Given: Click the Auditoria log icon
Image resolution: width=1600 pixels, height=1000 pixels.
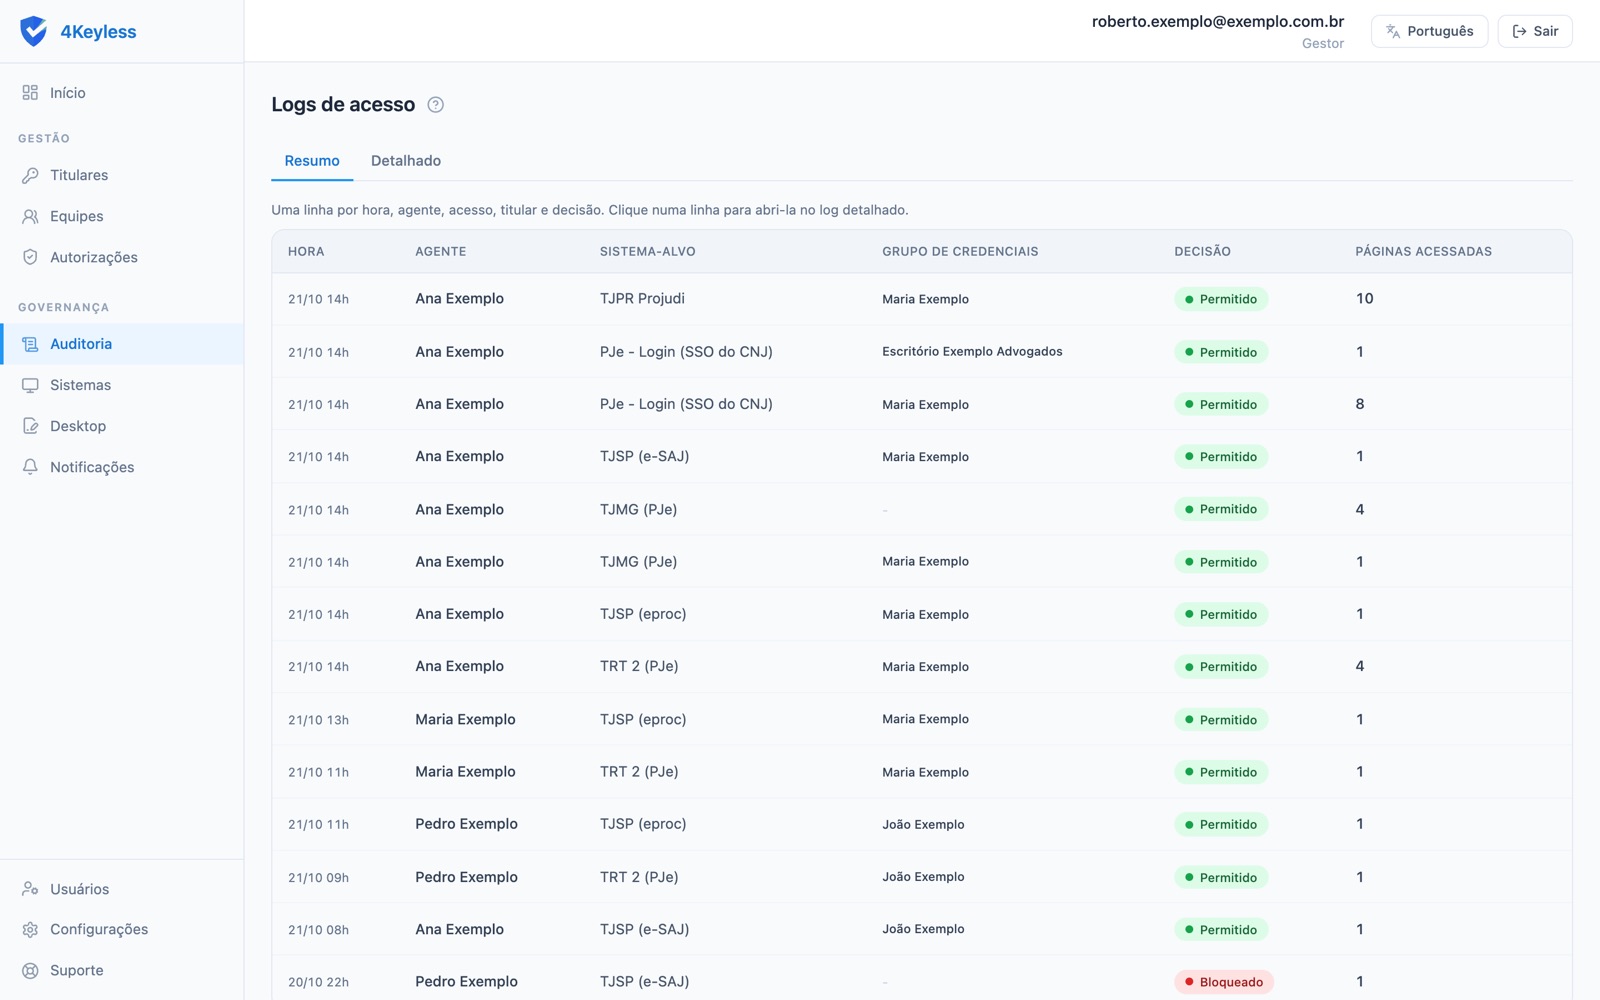Looking at the screenshot, I should [30, 344].
